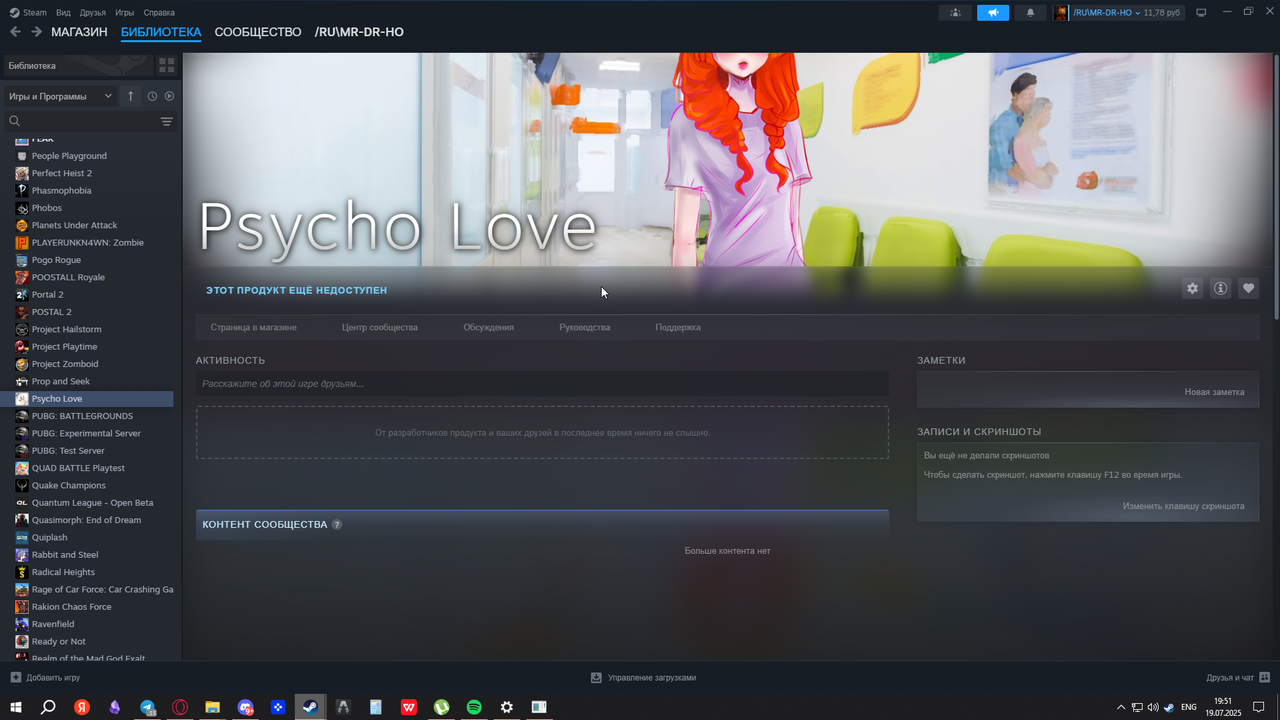Go back with the left arrow
Screen dimensions: 1280x720
(x=15, y=32)
